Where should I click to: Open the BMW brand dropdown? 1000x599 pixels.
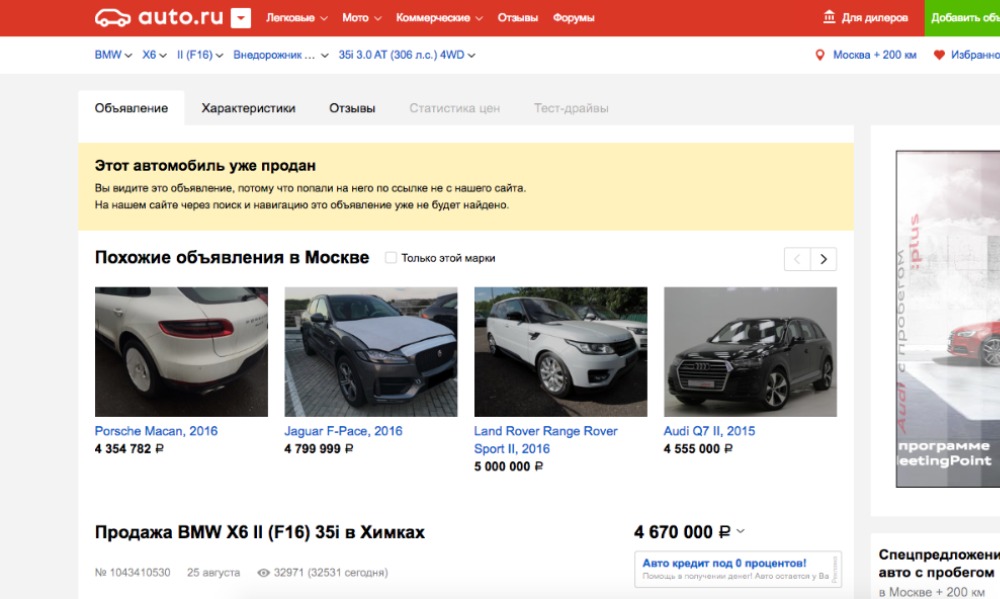click(113, 55)
